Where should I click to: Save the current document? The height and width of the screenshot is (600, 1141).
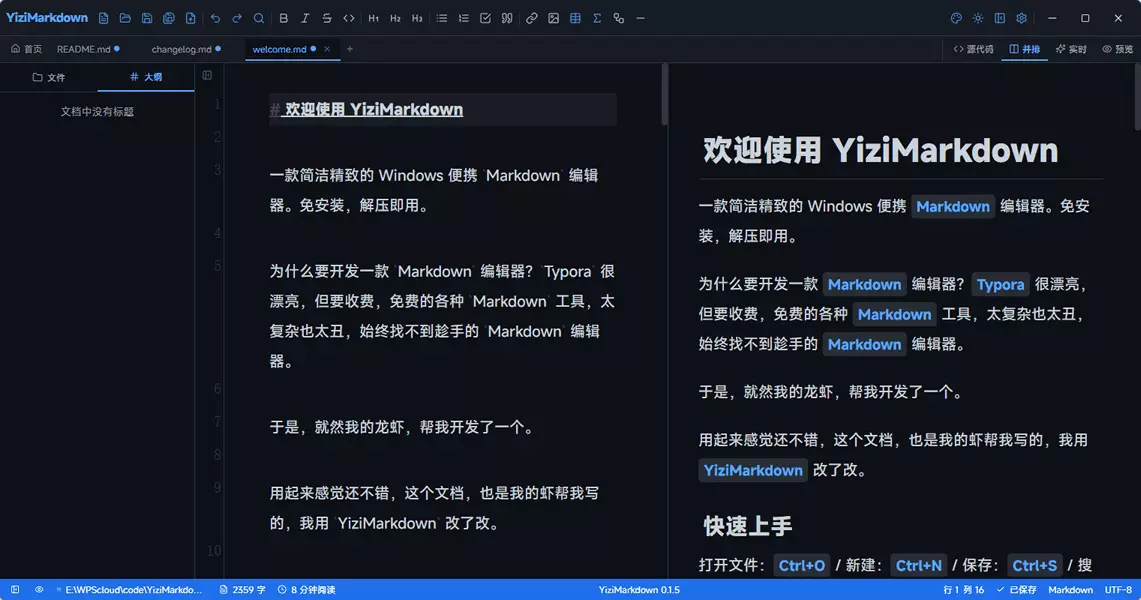tap(147, 18)
